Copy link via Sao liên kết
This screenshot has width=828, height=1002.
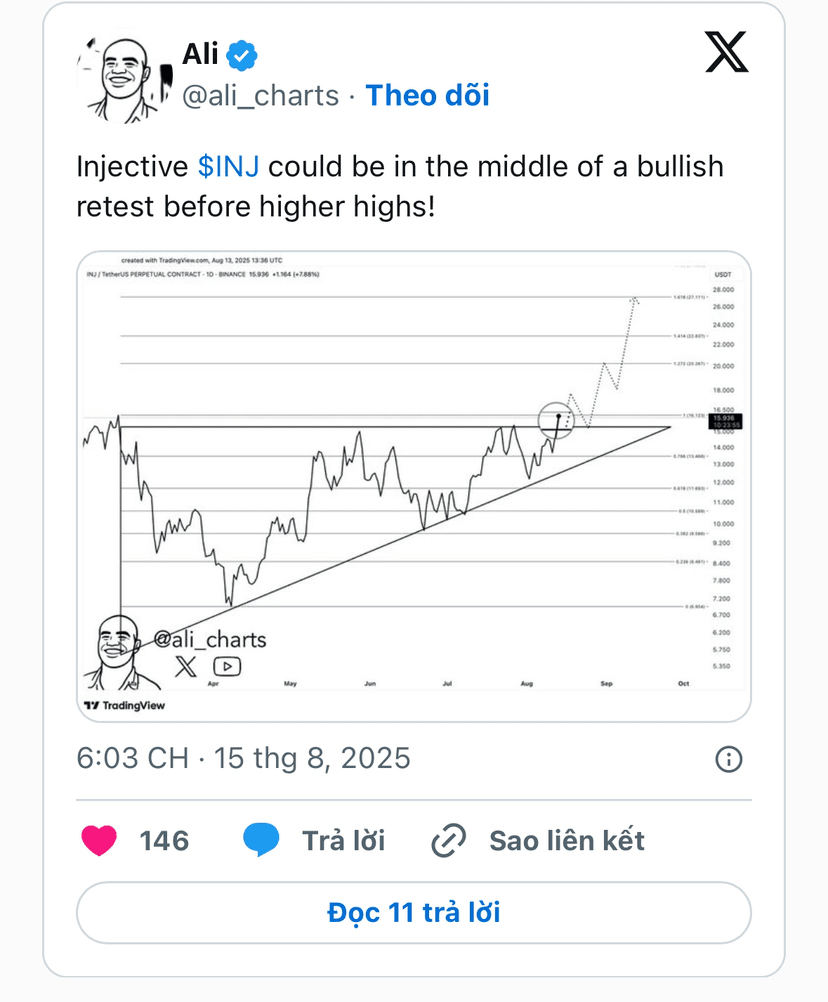(567, 841)
